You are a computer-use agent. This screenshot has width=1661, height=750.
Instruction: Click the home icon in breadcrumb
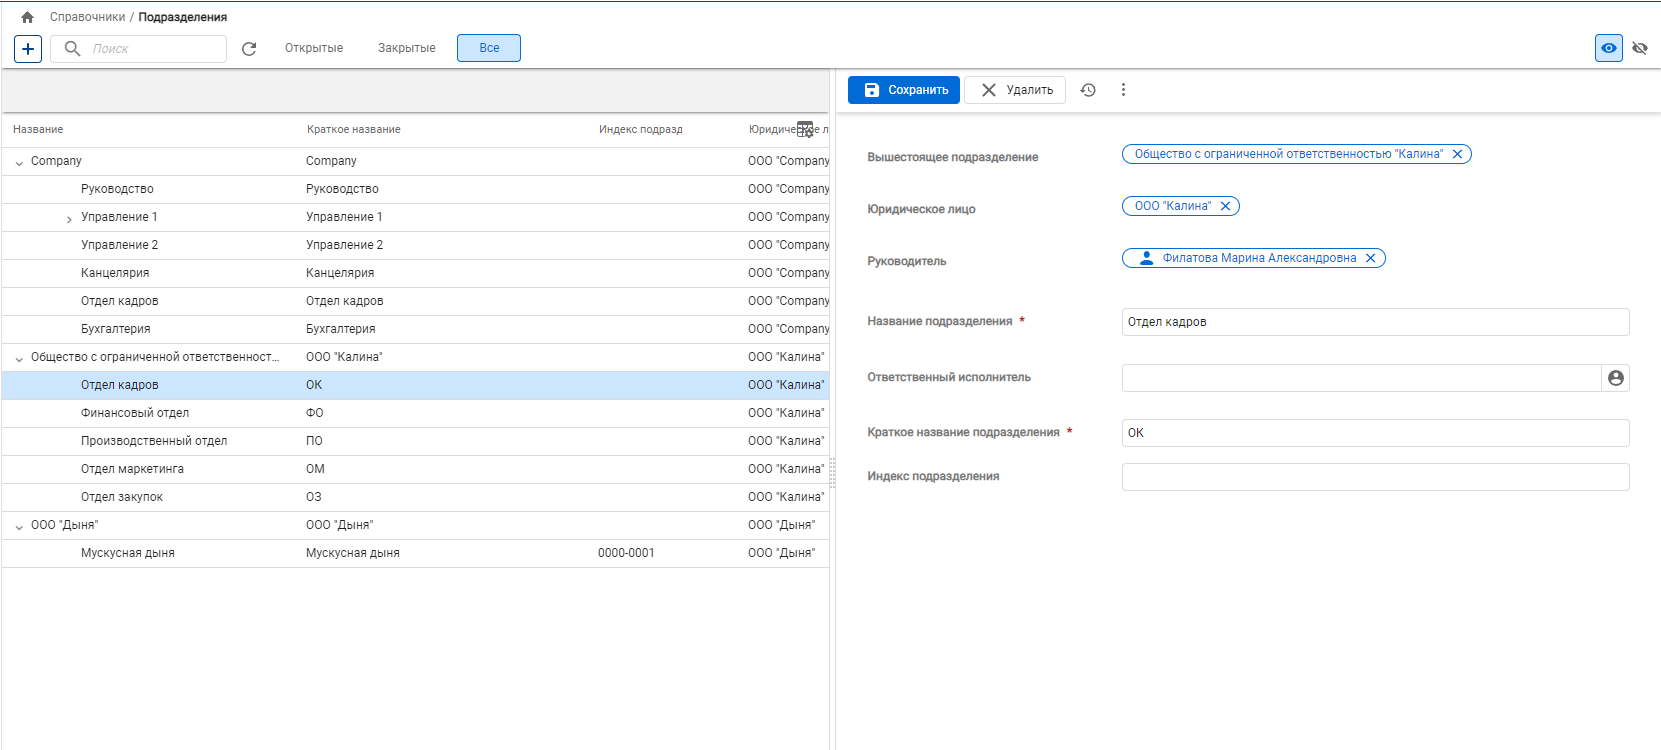(x=27, y=17)
